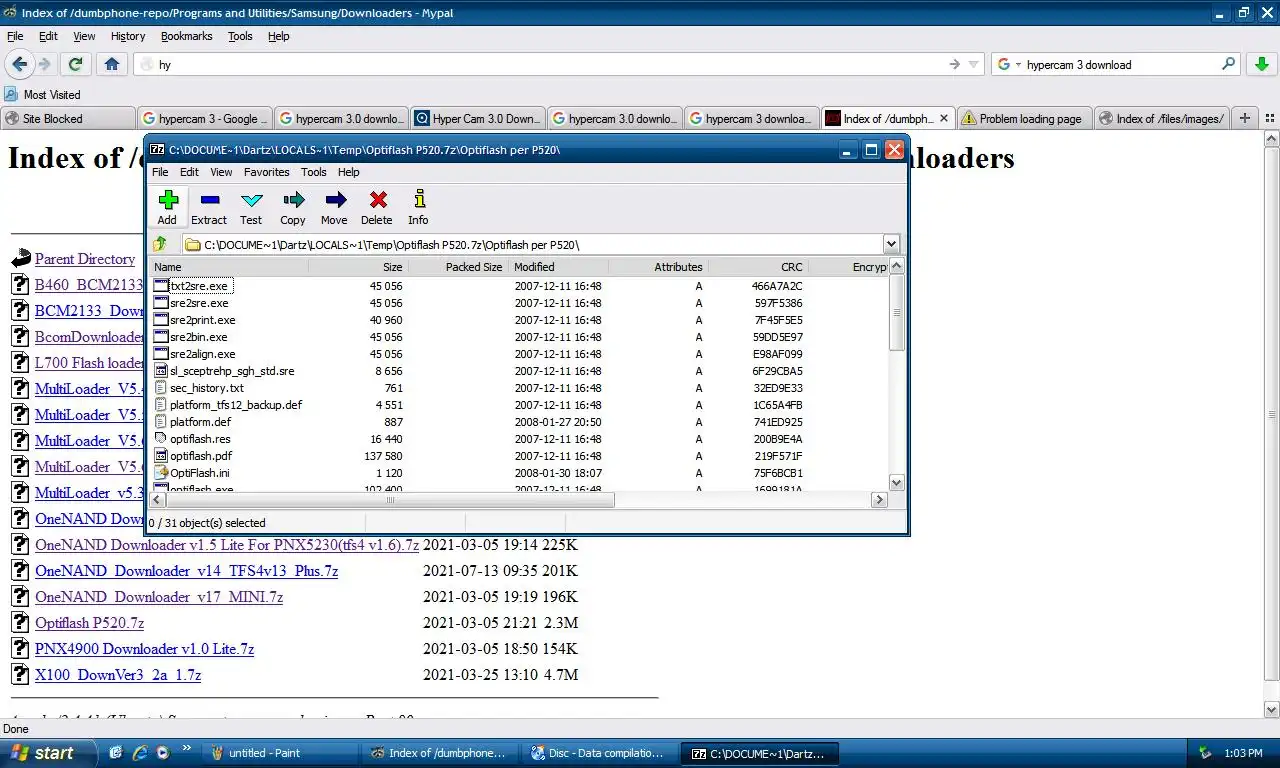1280x768 pixels.
Task: Open X100_DownVer3_2a_1.7z link
Action: click(x=118, y=675)
